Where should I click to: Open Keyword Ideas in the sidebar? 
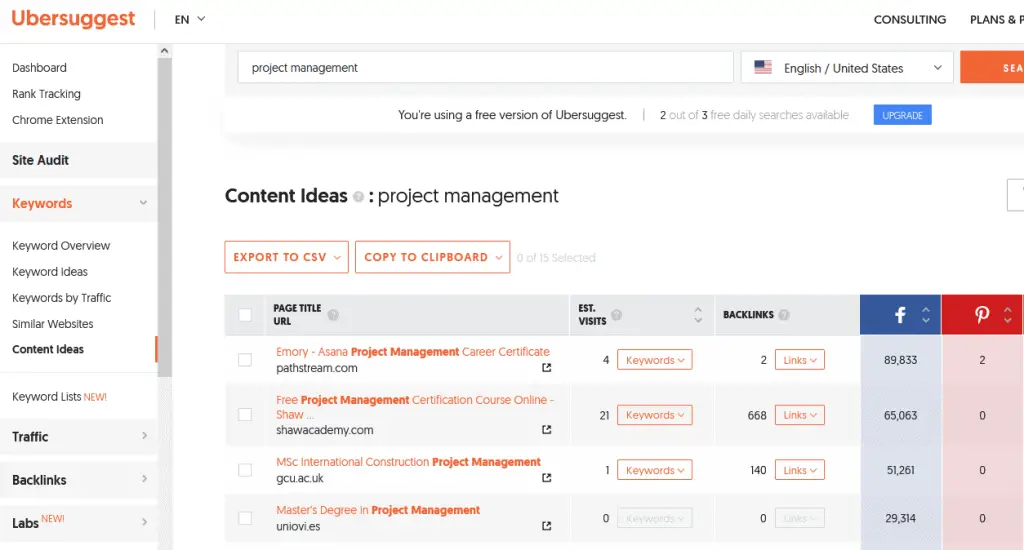50,272
